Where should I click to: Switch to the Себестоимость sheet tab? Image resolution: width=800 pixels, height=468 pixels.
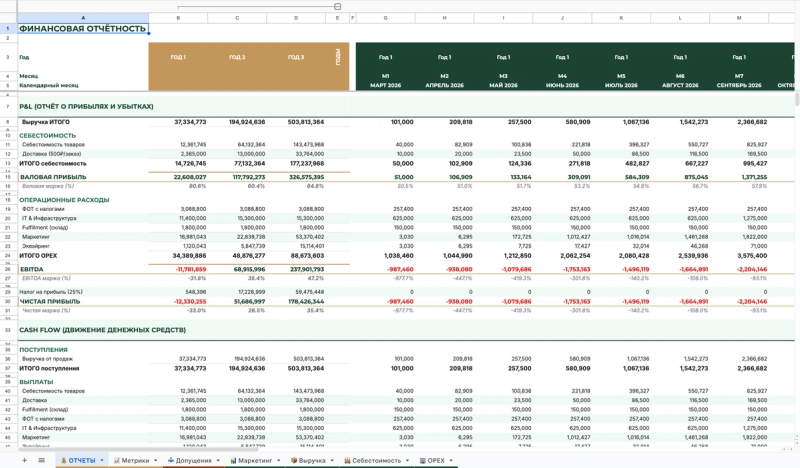tap(375, 460)
